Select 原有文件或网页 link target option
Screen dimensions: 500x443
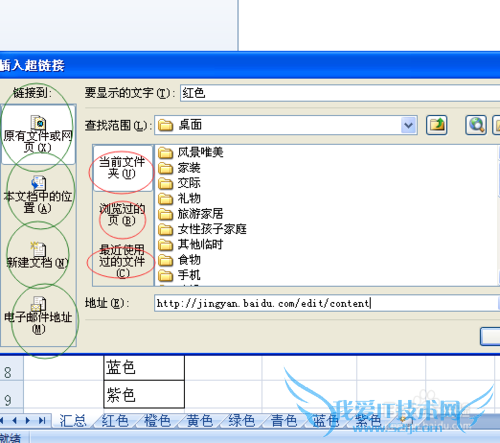click(x=38, y=134)
